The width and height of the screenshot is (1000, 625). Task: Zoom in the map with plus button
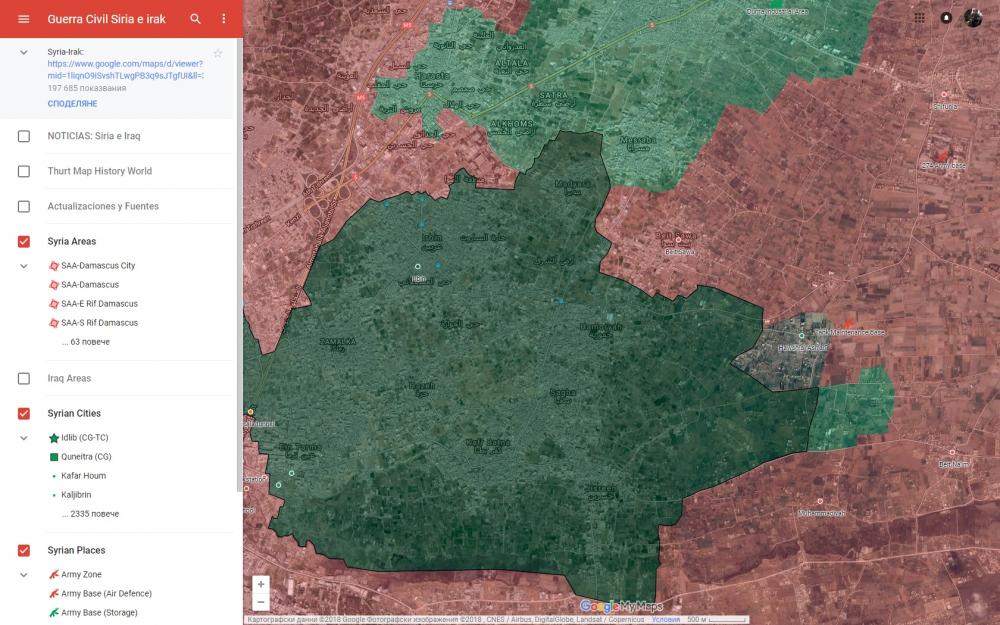[x=261, y=584]
